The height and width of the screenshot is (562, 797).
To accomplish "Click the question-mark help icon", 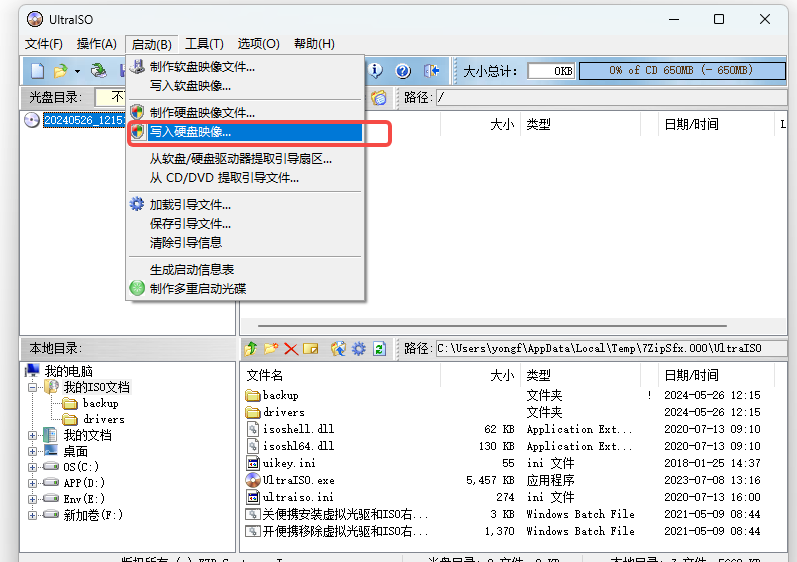I will [x=403, y=71].
